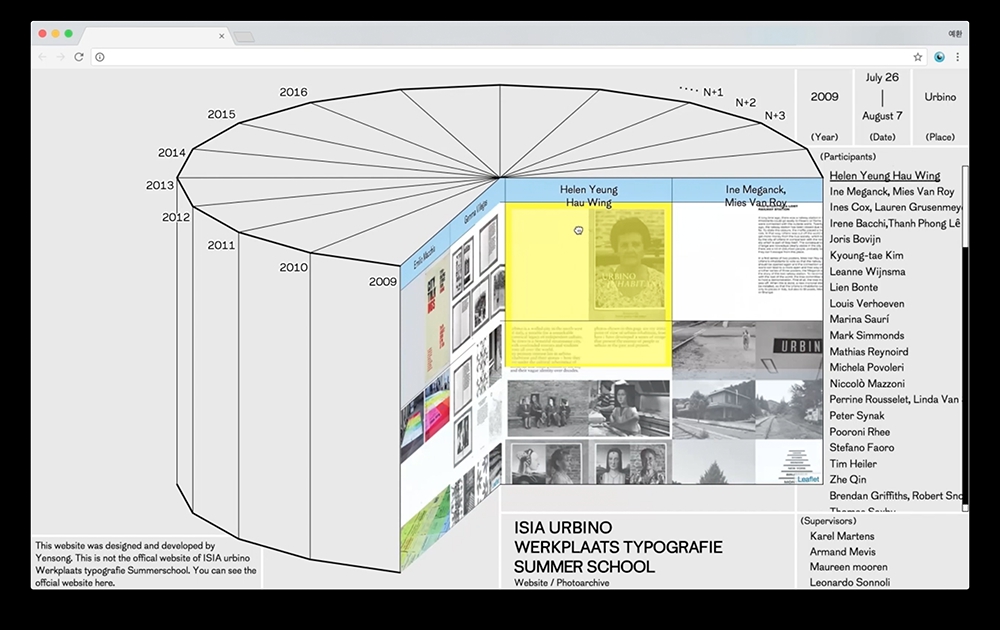Click supervisor Maureen mooren
Image resolution: width=1000 pixels, height=630 pixels.
(x=848, y=567)
